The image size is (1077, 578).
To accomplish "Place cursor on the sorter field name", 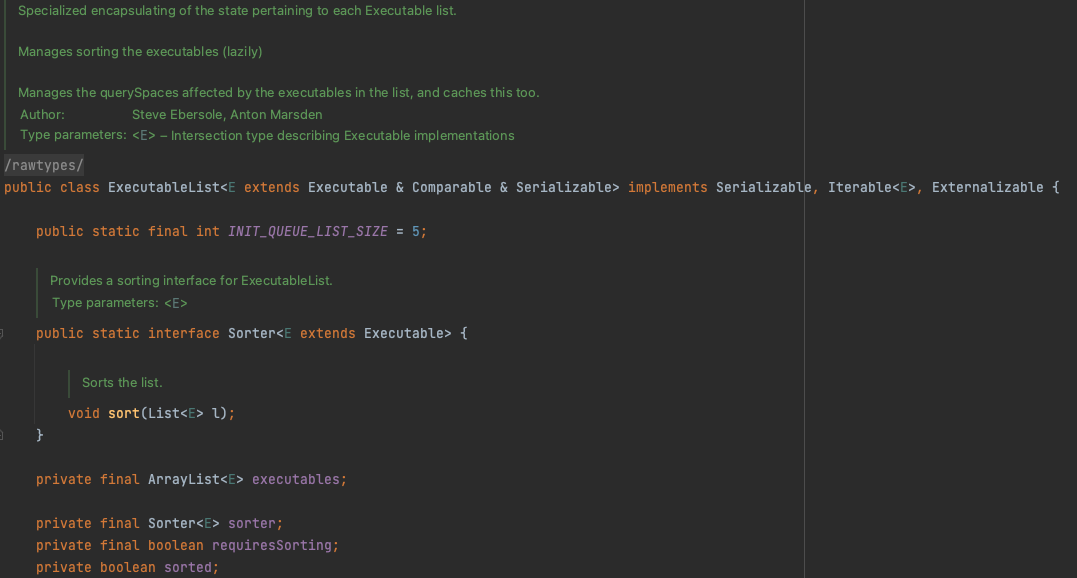I will [x=251, y=523].
